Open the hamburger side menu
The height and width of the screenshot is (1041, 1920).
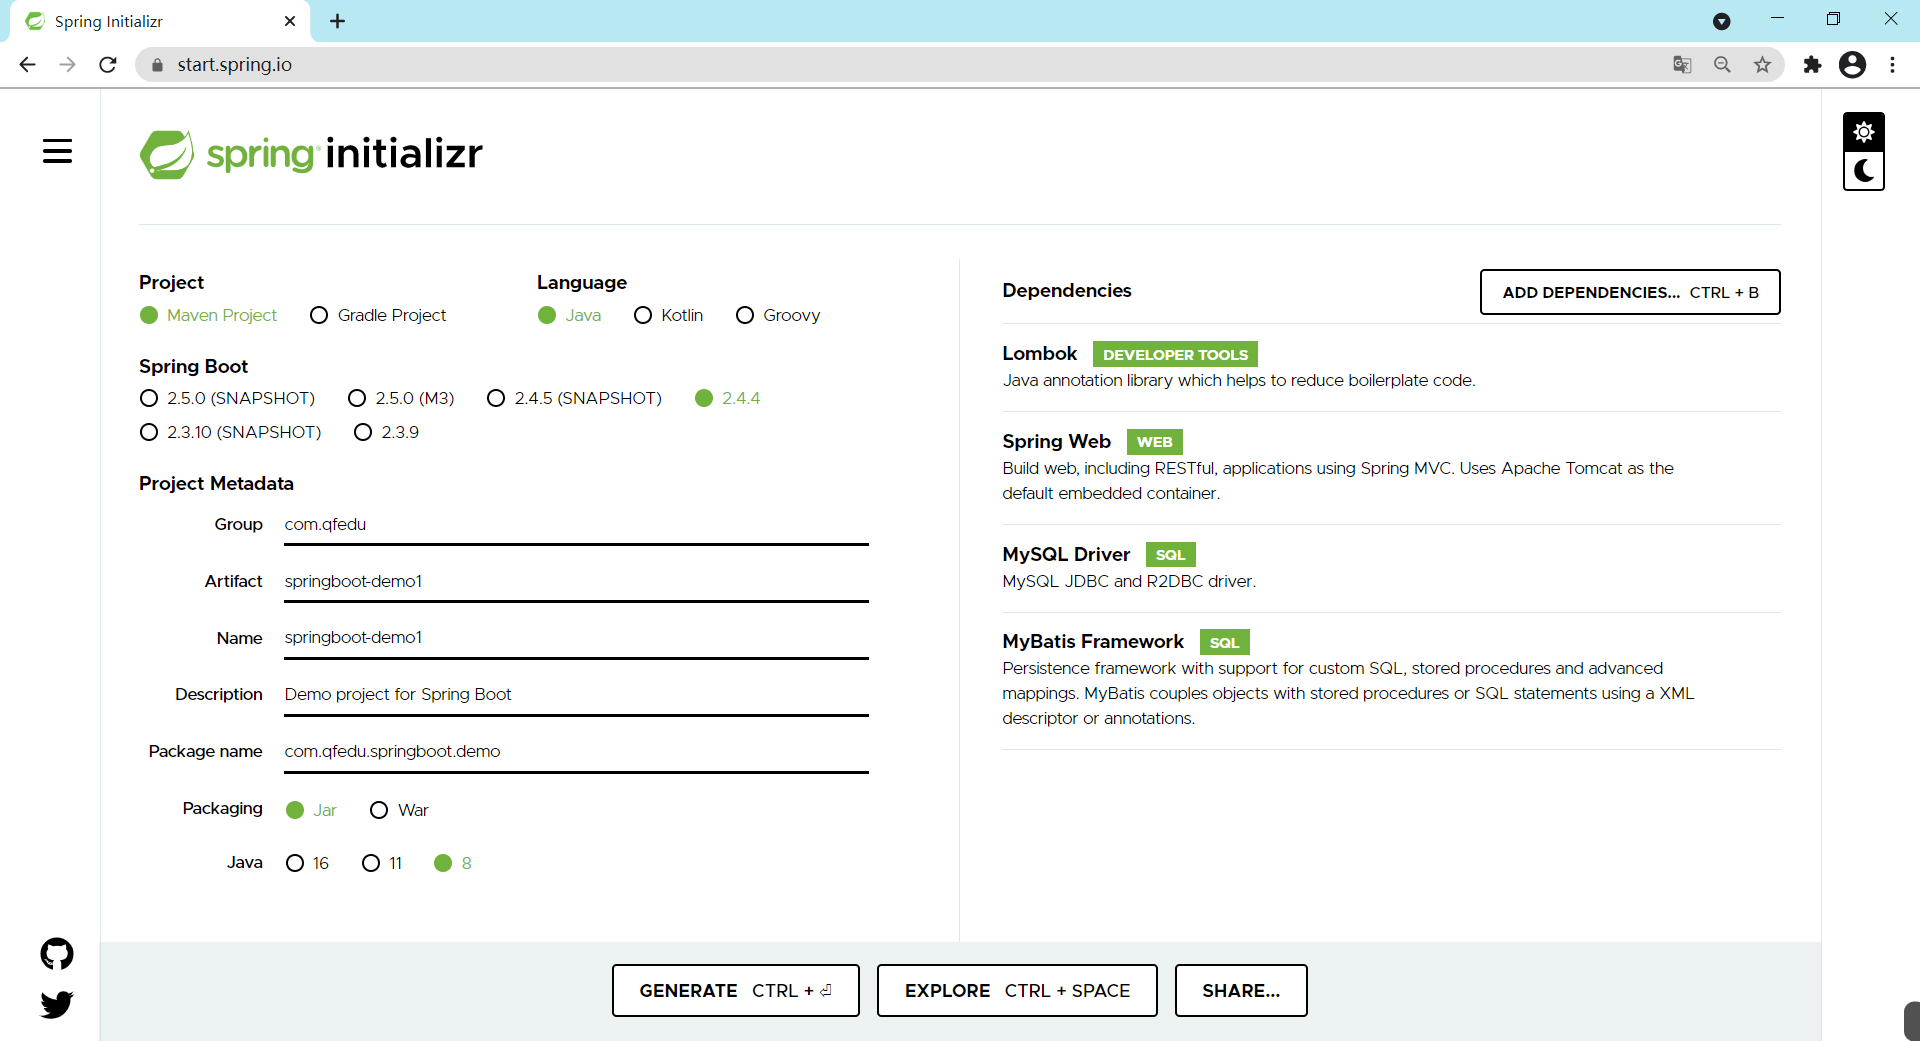click(x=57, y=151)
